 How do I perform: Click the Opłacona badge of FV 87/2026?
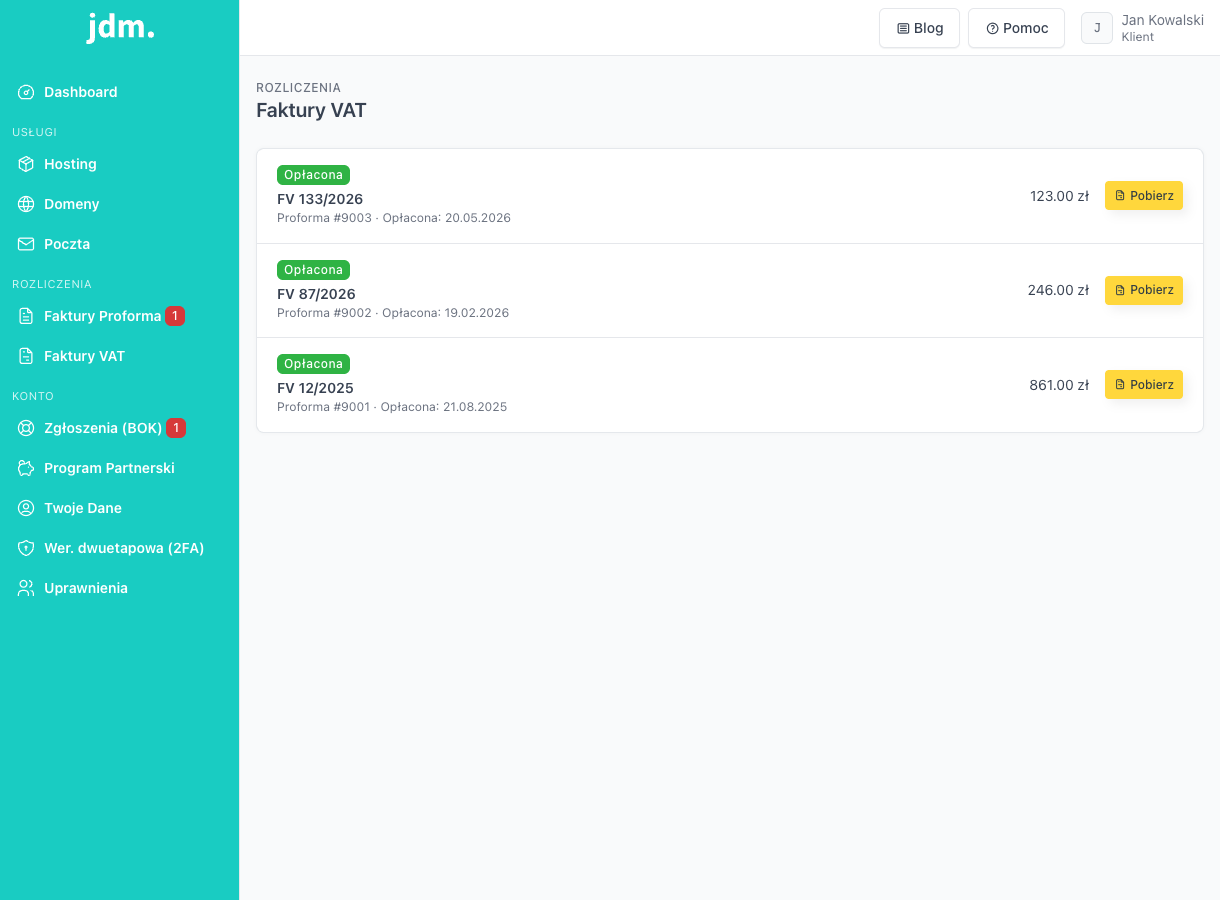(313, 270)
